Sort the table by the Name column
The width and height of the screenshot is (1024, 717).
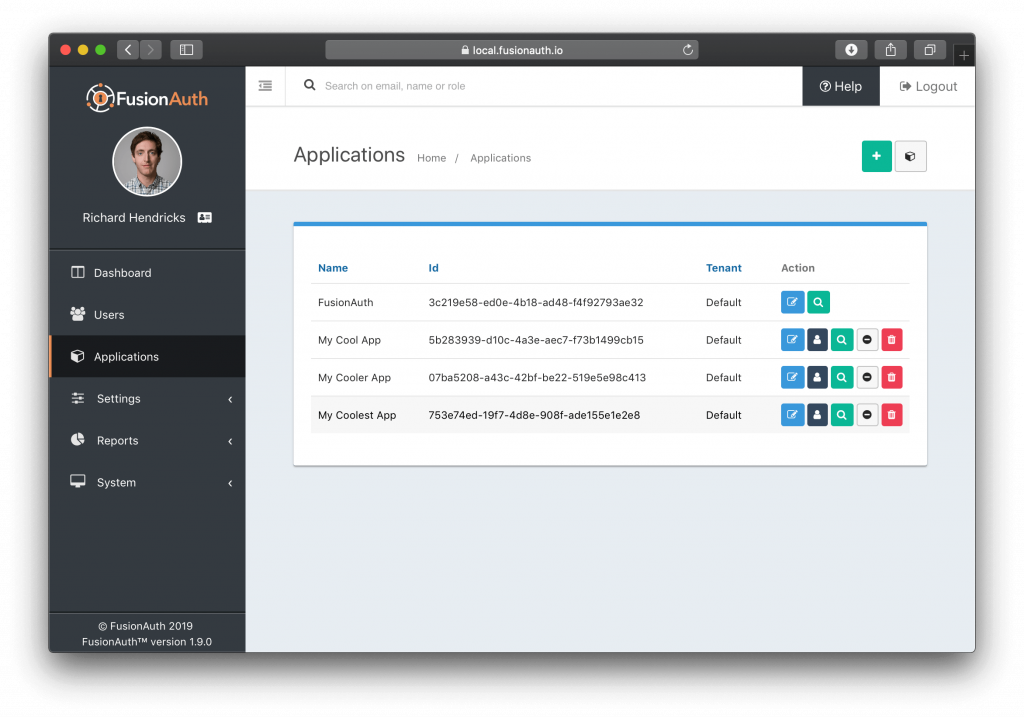[x=332, y=267]
